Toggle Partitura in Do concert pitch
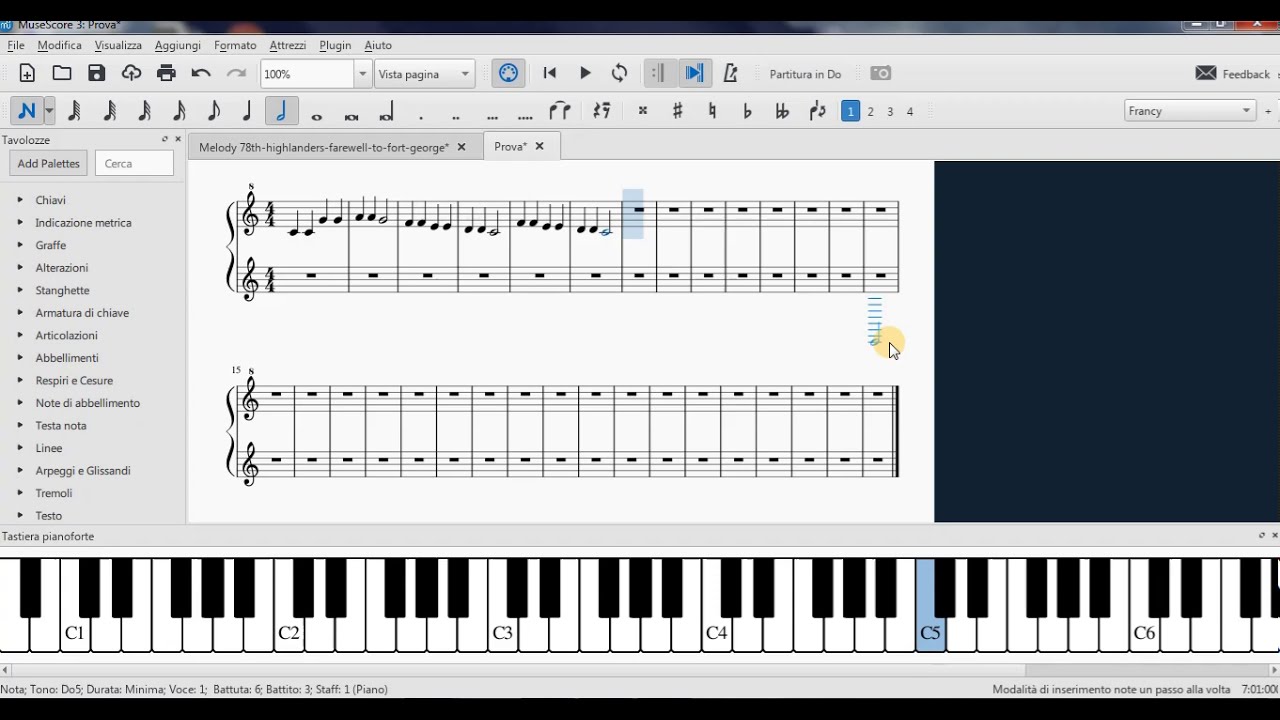This screenshot has height=720, width=1280. (805, 74)
